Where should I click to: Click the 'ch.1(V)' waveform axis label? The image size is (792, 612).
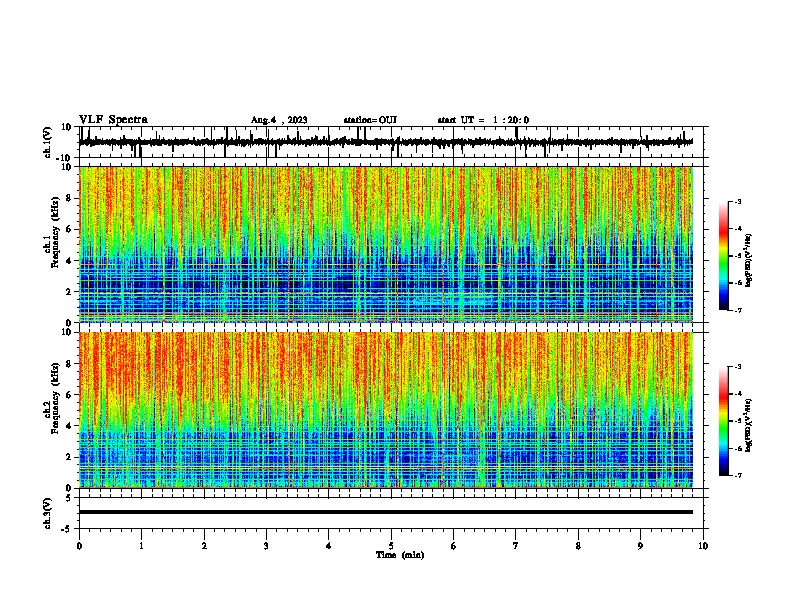pyautogui.click(x=48, y=142)
